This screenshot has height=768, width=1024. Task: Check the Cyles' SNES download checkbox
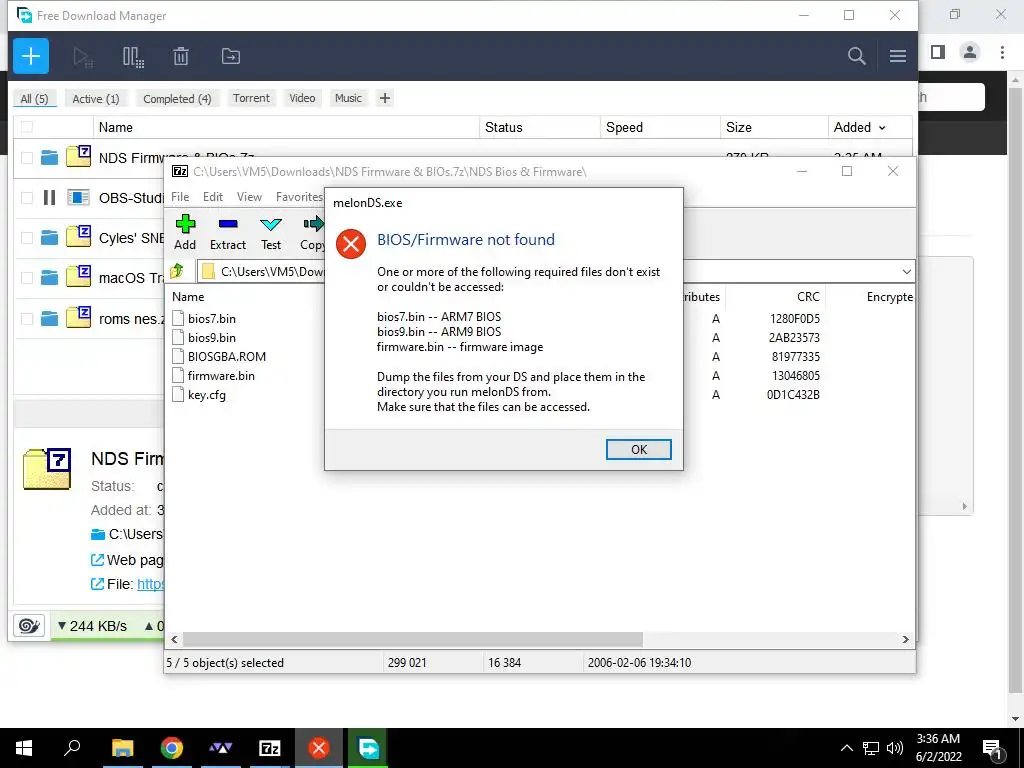pos(27,238)
